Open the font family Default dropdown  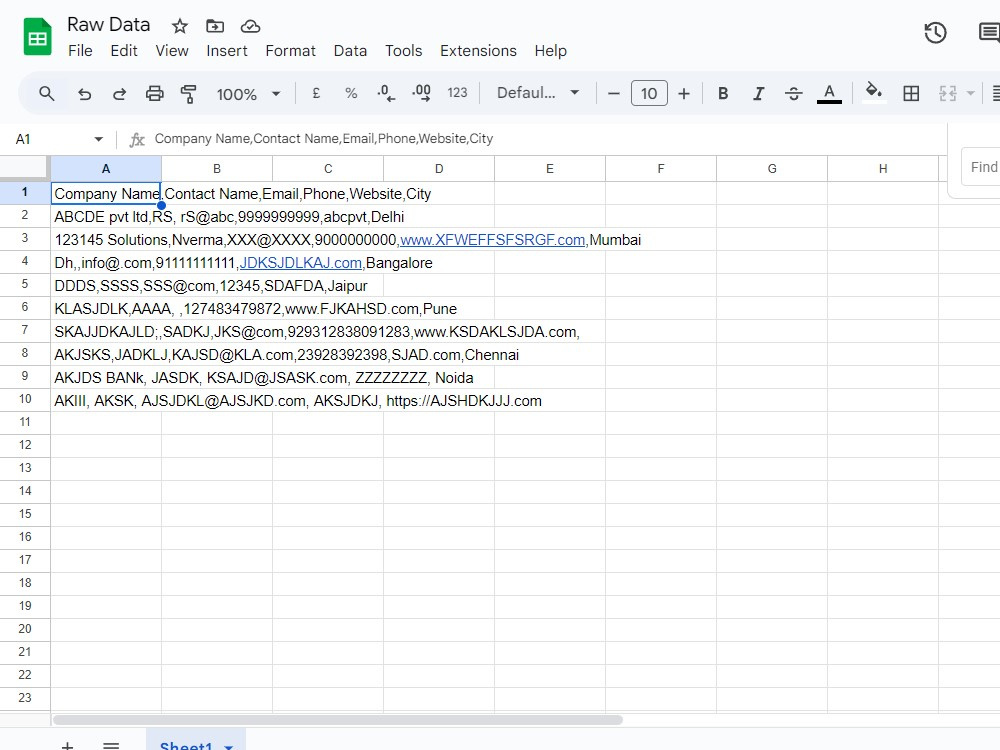[x=538, y=93]
